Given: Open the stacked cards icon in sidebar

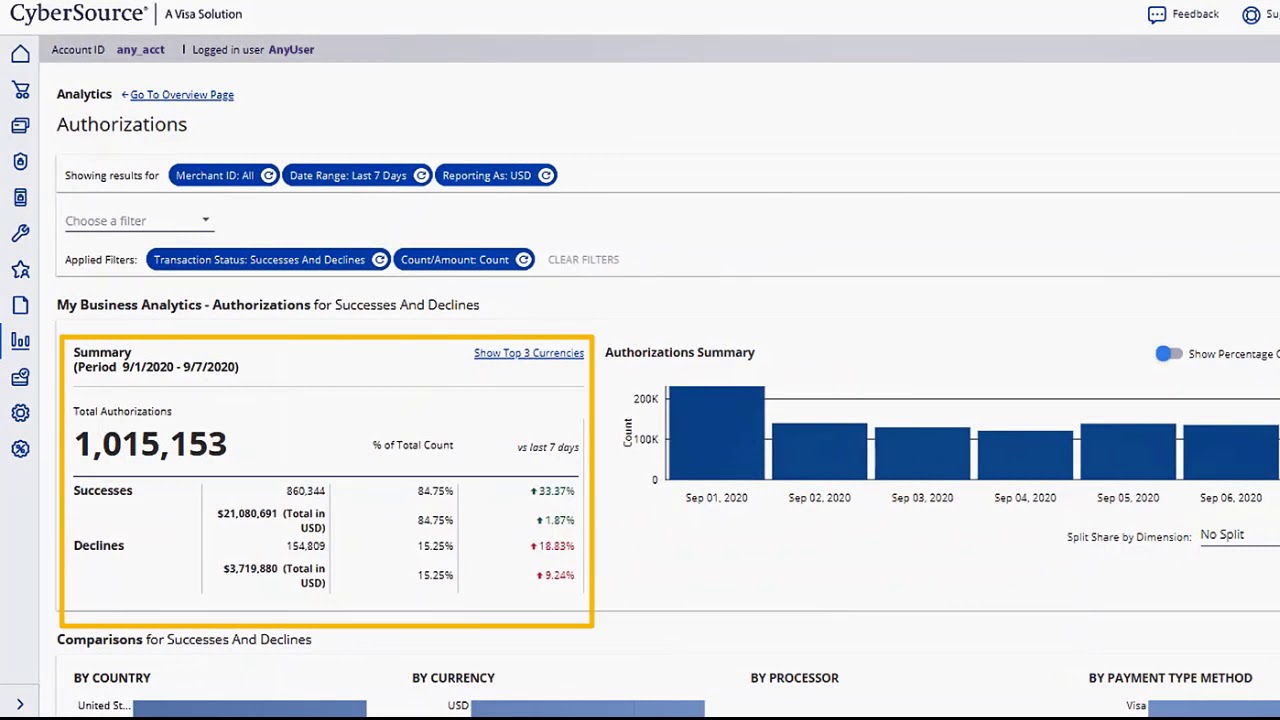Looking at the screenshot, I should pyautogui.click(x=20, y=126).
